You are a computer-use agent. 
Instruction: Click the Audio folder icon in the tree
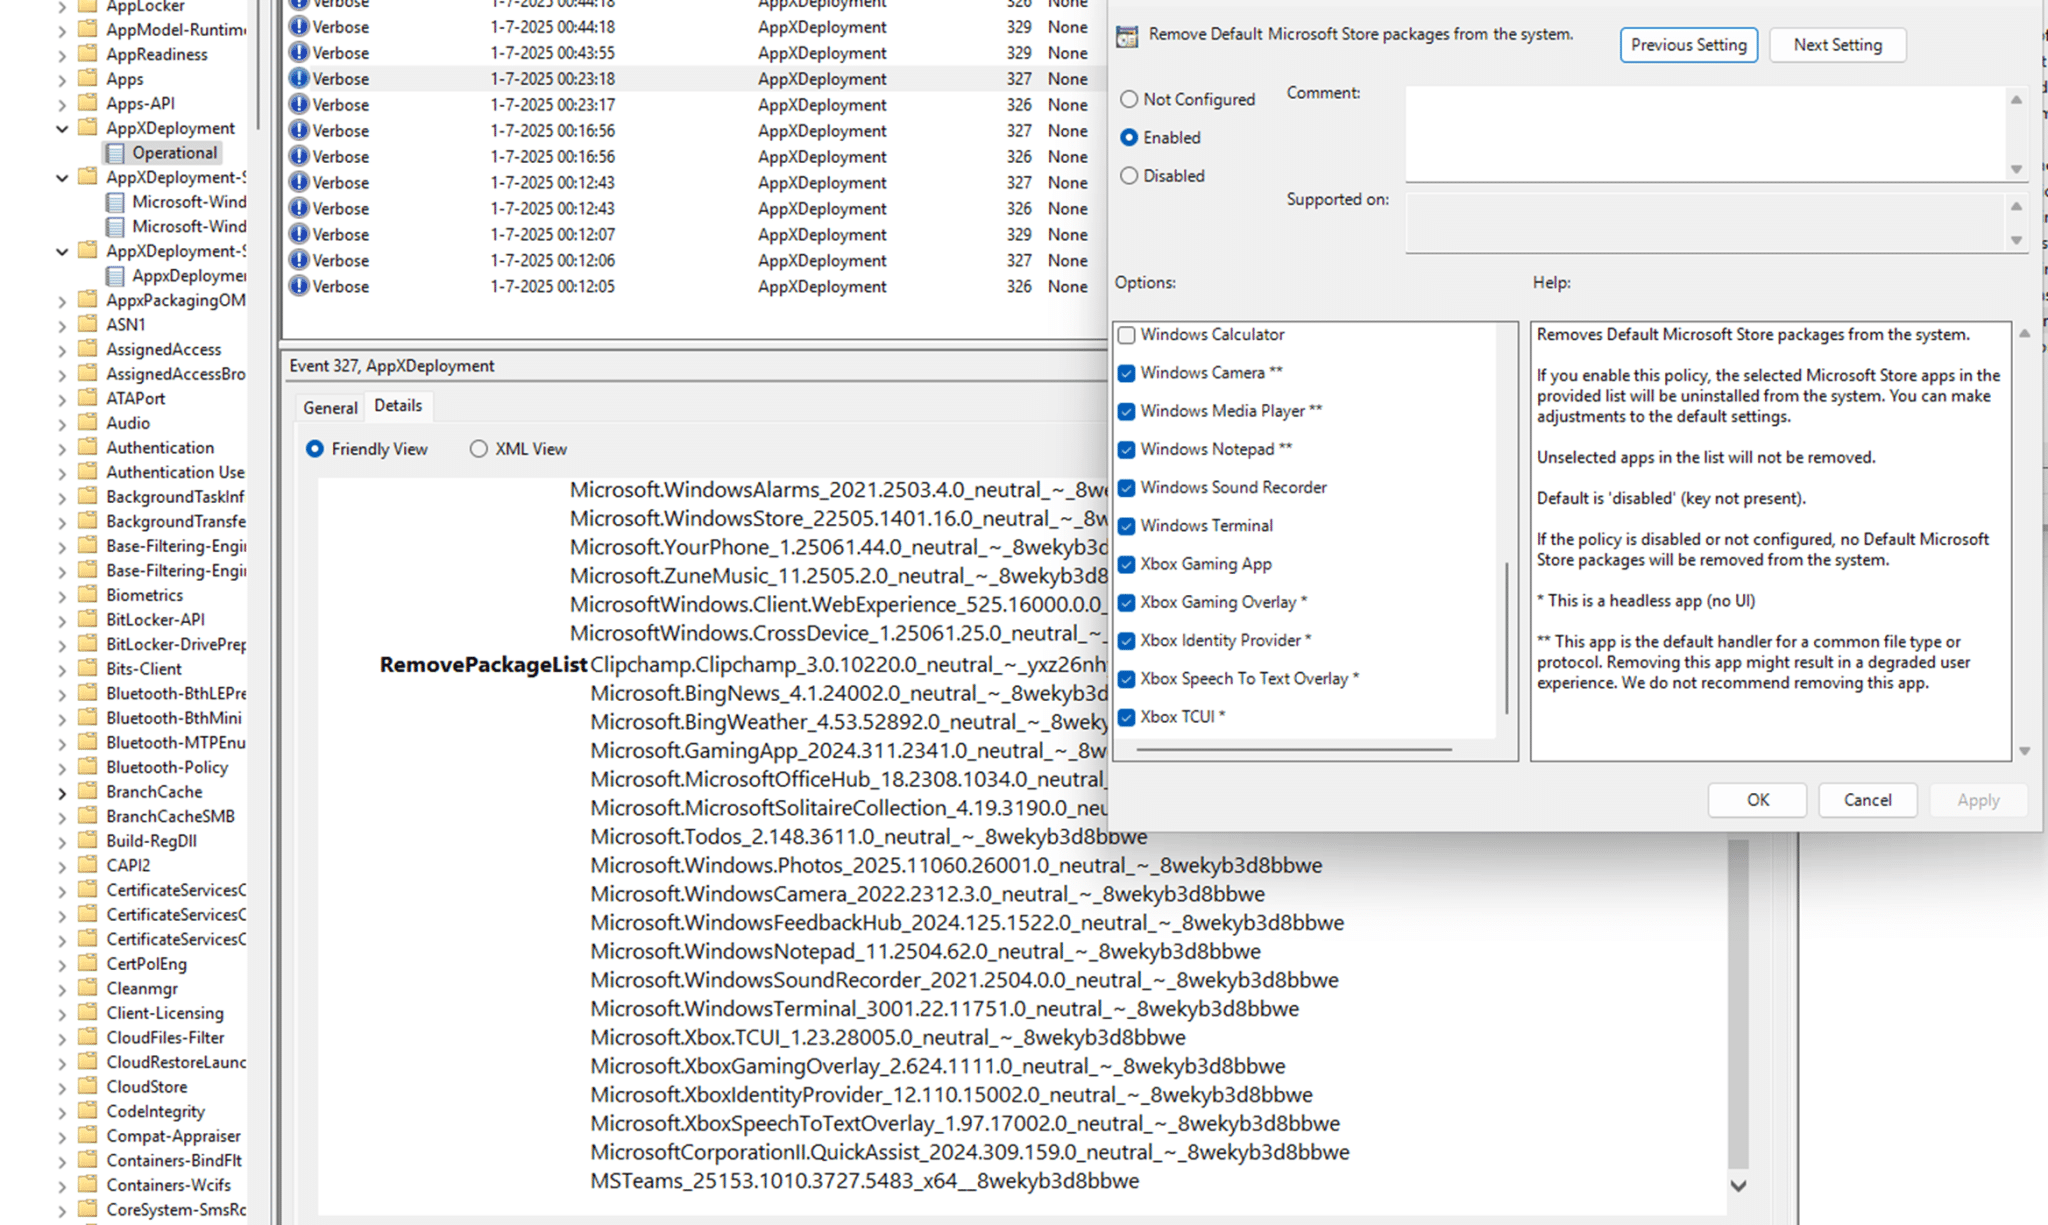pyautogui.click(x=86, y=423)
